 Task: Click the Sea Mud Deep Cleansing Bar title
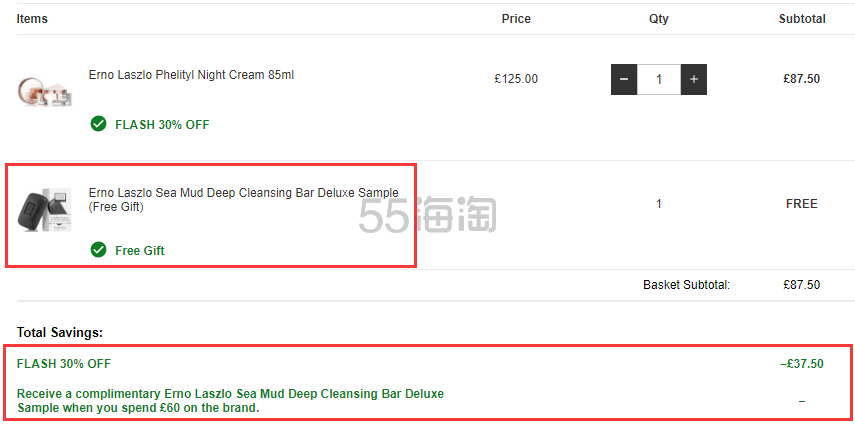[244, 200]
